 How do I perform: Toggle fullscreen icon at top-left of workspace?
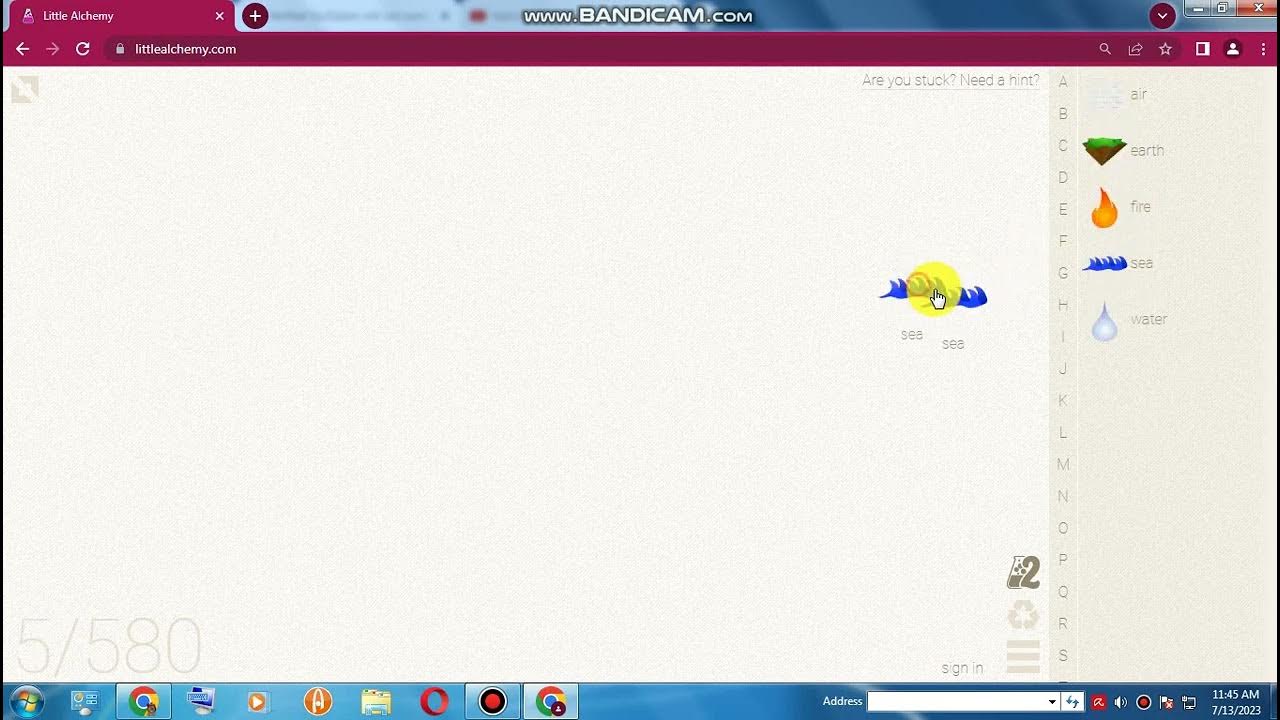(25, 90)
